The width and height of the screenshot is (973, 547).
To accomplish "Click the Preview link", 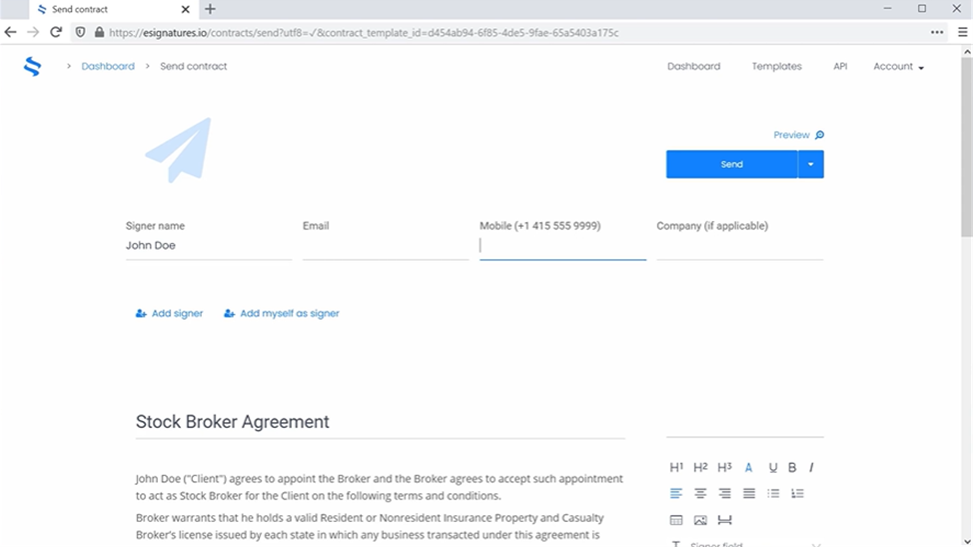I will point(791,135).
